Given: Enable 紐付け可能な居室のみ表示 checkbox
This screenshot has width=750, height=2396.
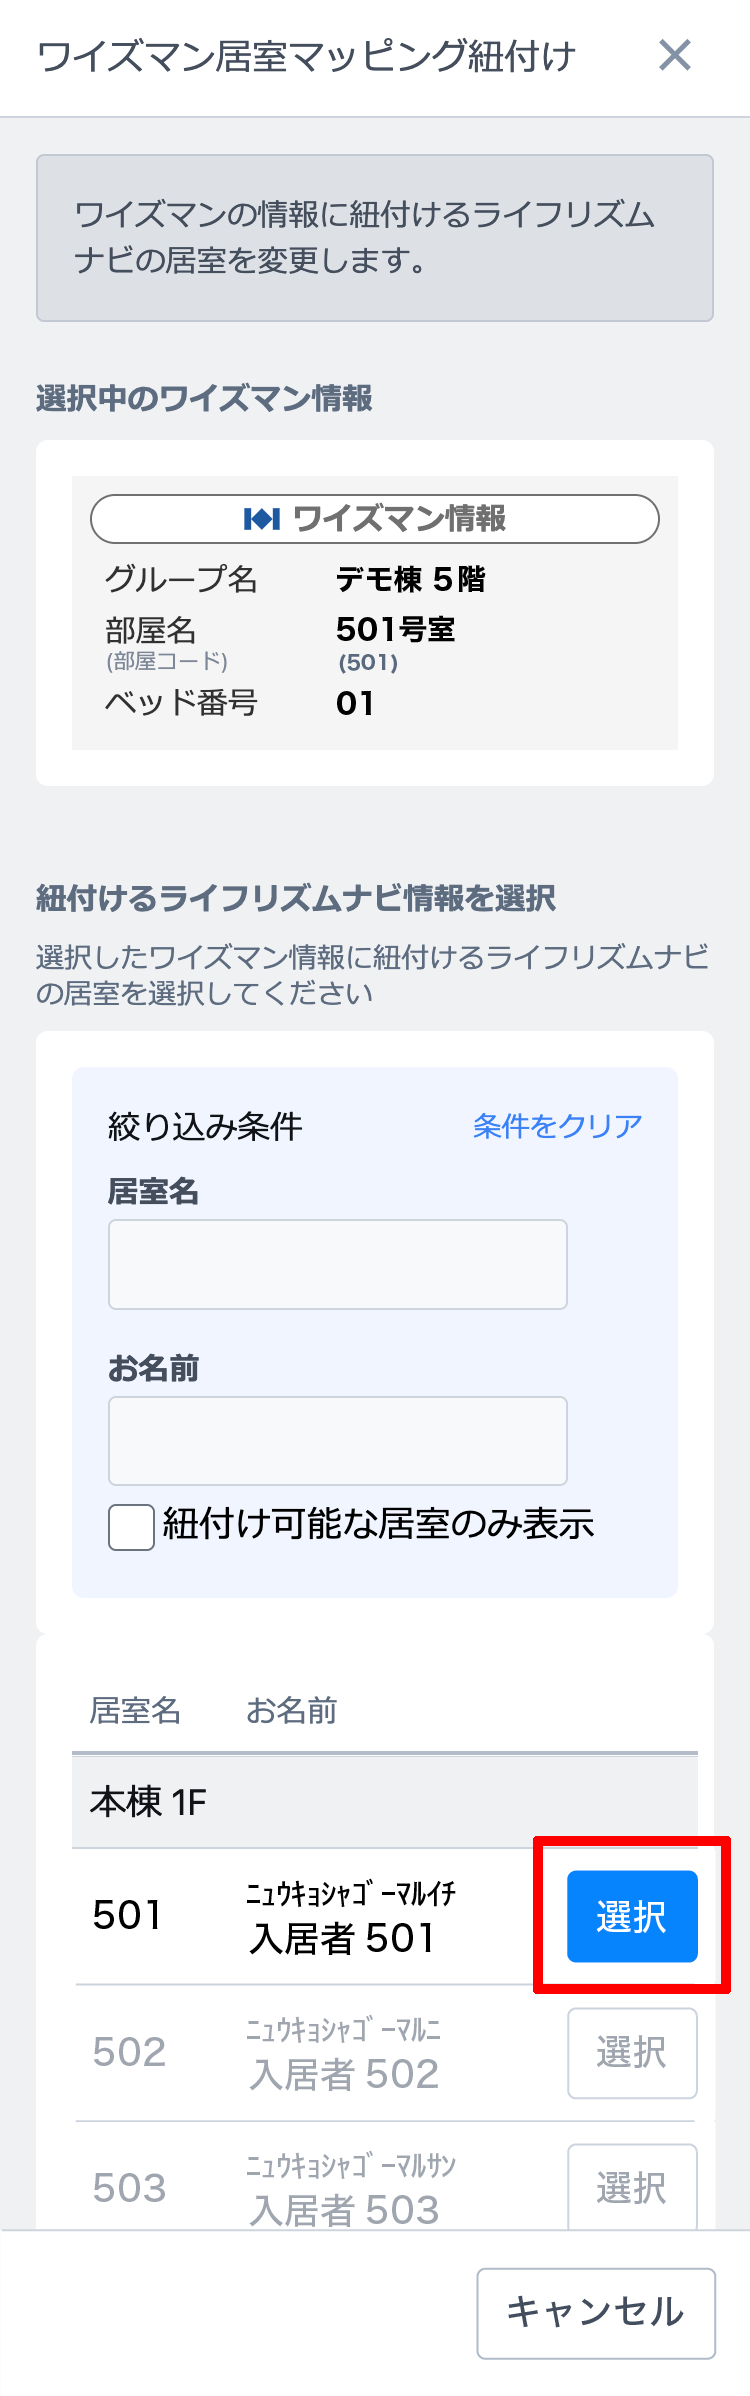Looking at the screenshot, I should (132, 1527).
